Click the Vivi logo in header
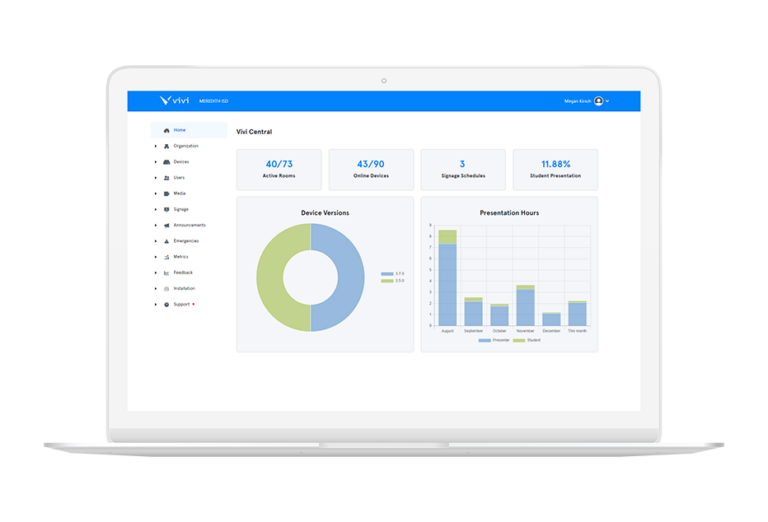This screenshot has height=522, width=768. 174,100
